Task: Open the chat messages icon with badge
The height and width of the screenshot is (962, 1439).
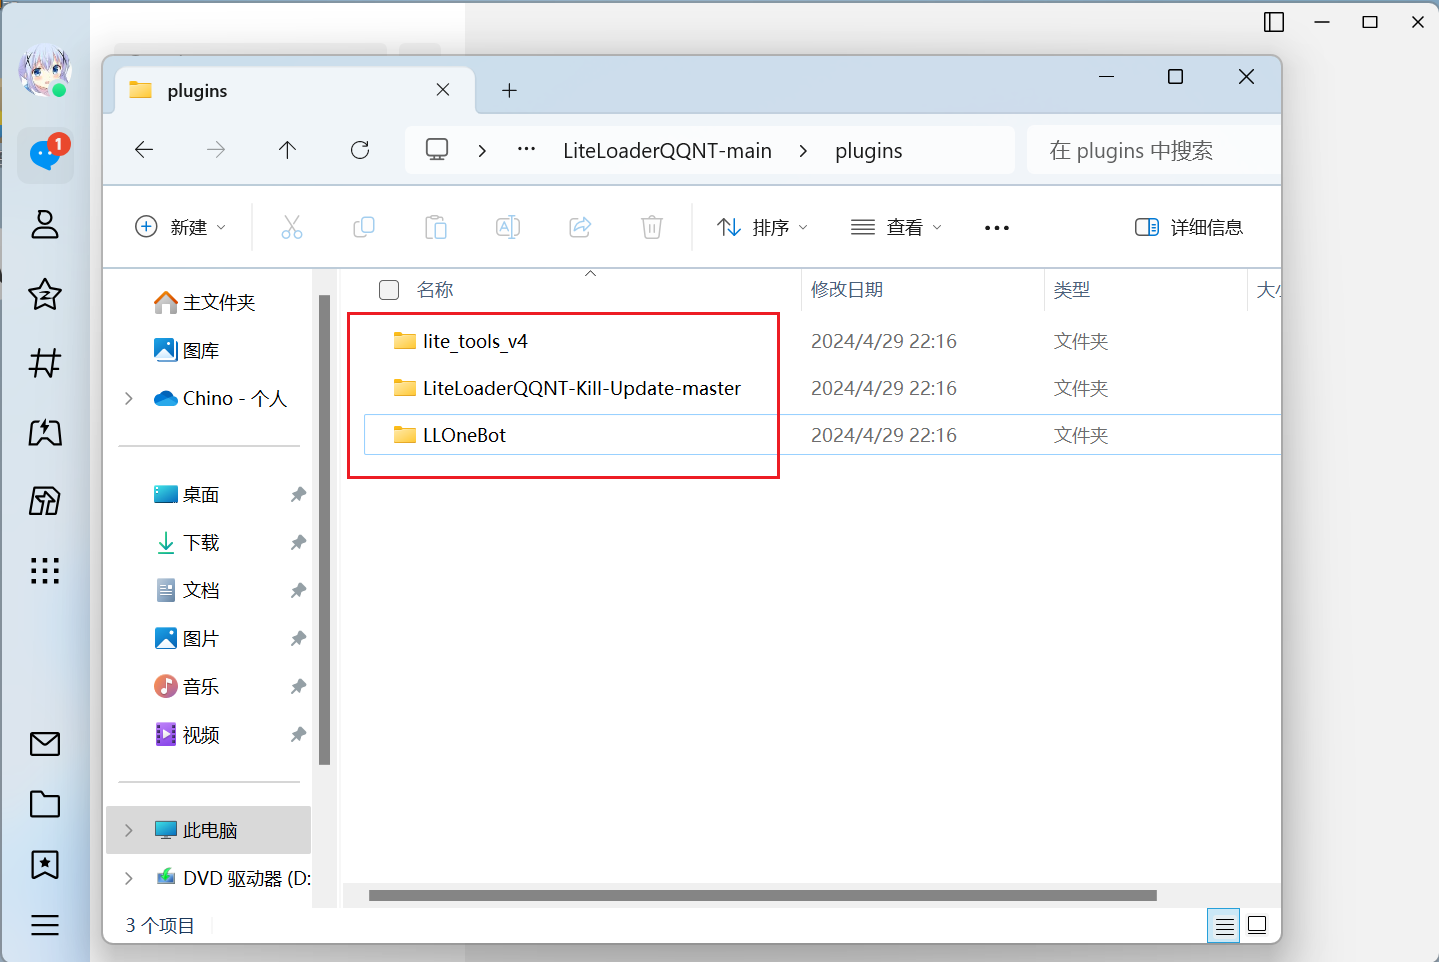Action: pos(45,155)
